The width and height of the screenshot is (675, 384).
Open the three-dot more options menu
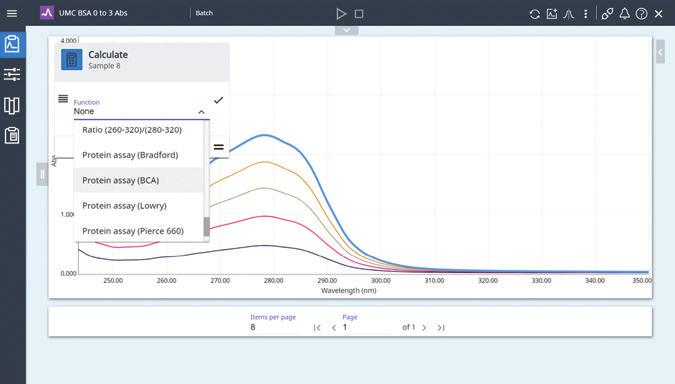[585, 14]
